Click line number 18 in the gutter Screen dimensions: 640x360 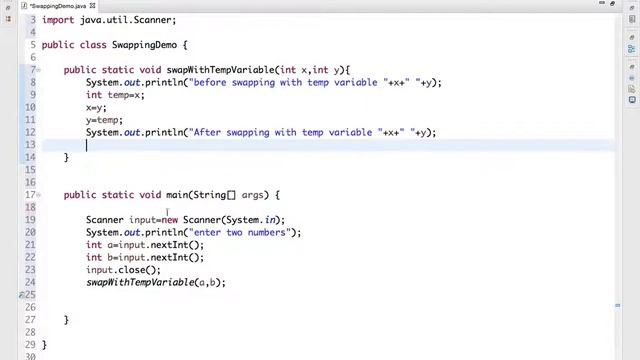click(x=30, y=207)
